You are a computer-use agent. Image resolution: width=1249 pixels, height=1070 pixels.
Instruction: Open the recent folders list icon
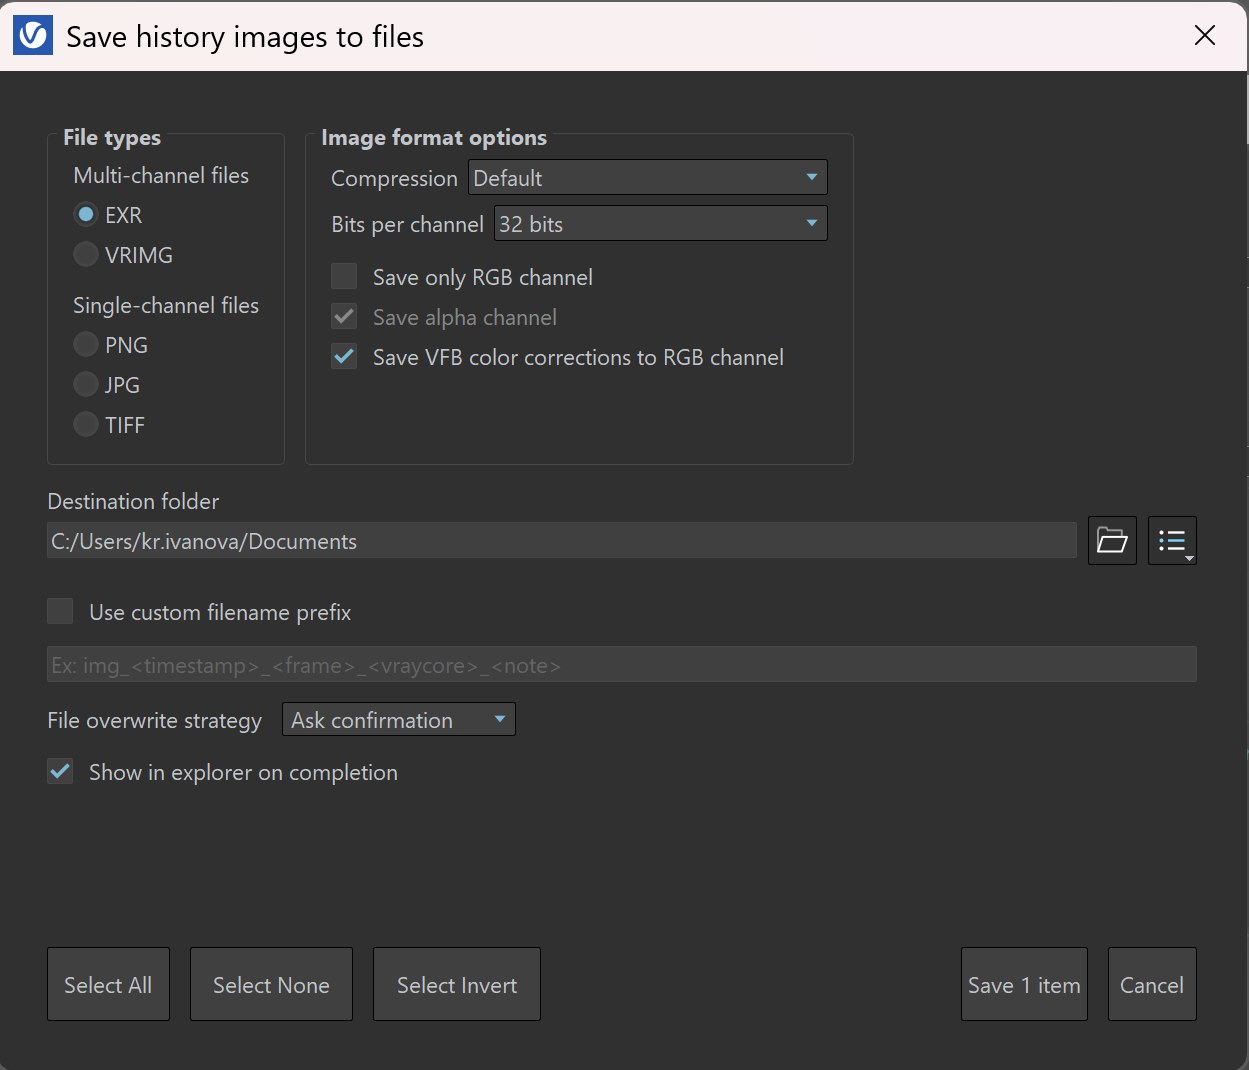click(x=1172, y=541)
